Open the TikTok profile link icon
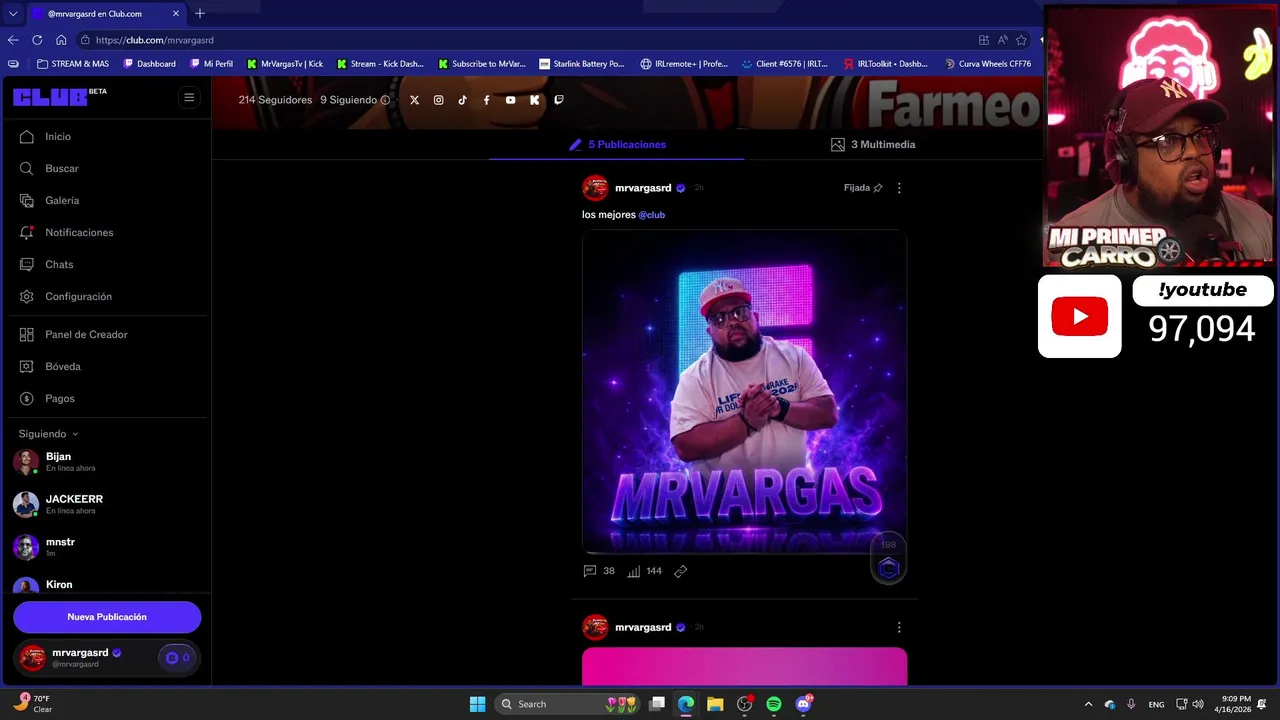 tap(462, 100)
